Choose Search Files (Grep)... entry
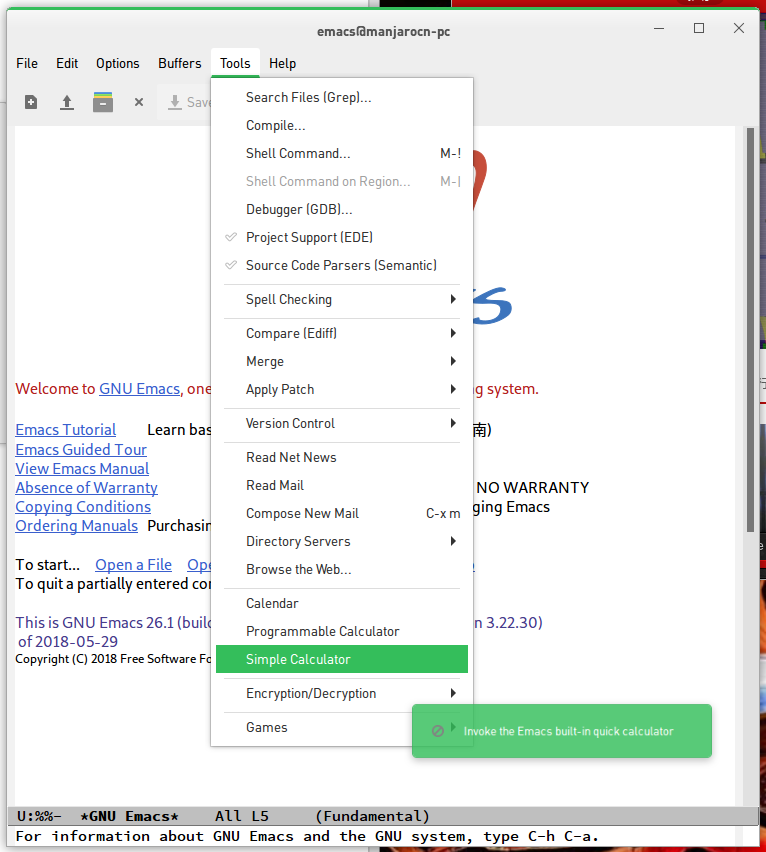766x852 pixels. [342, 98]
